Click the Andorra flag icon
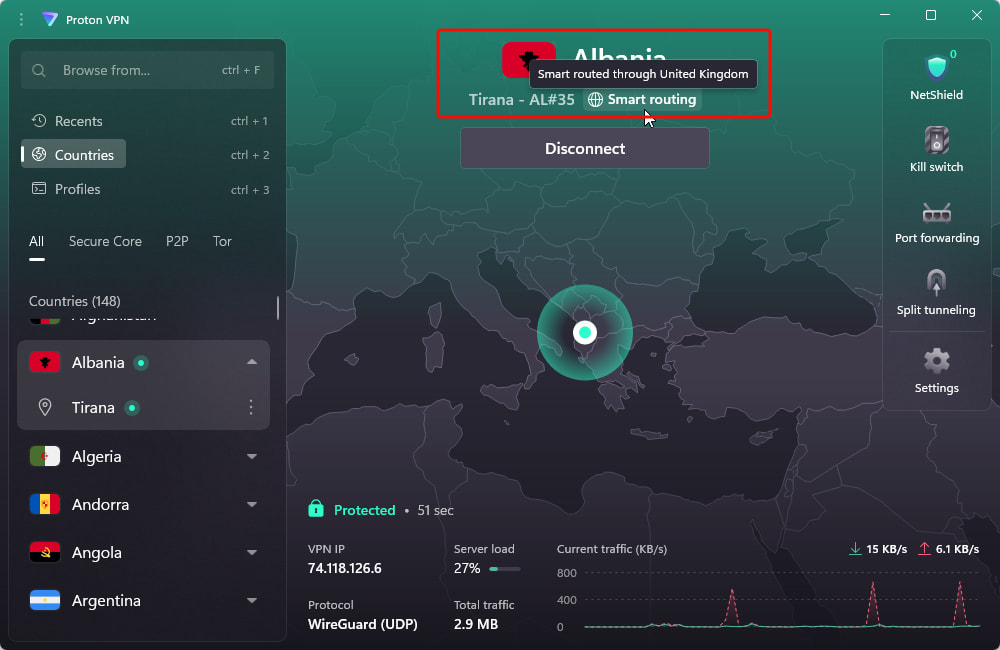The image size is (1000, 650). pos(45,505)
